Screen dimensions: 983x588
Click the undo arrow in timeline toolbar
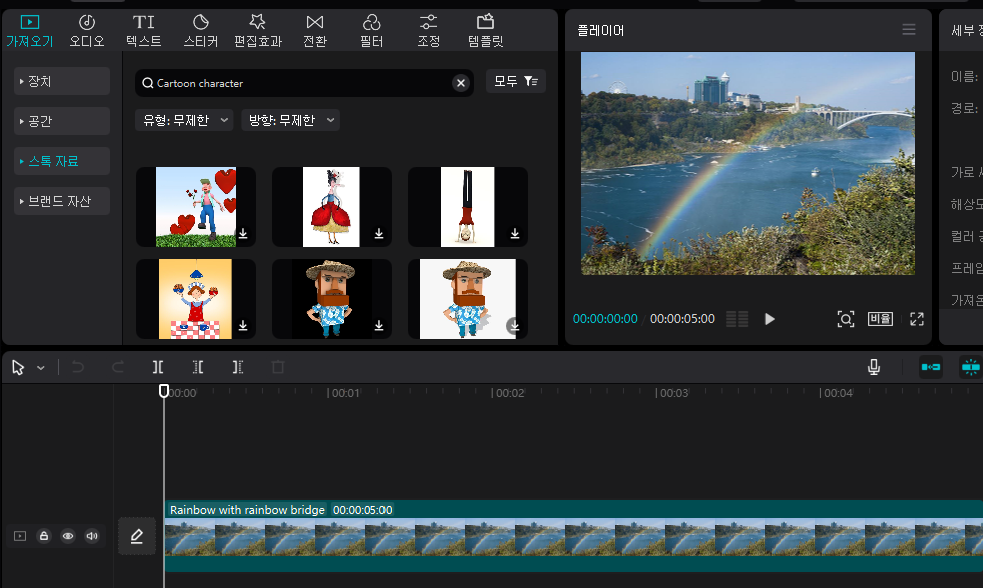tap(78, 367)
